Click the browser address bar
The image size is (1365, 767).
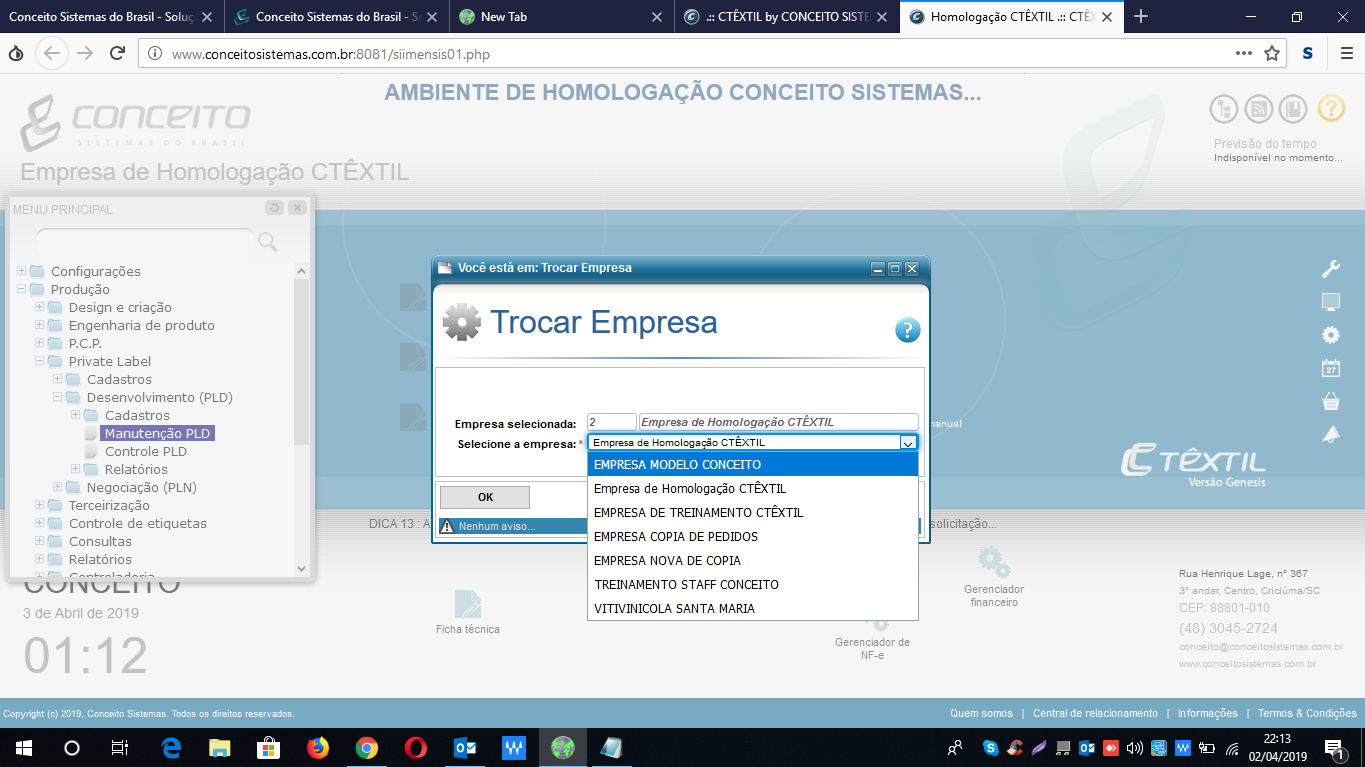coord(690,54)
